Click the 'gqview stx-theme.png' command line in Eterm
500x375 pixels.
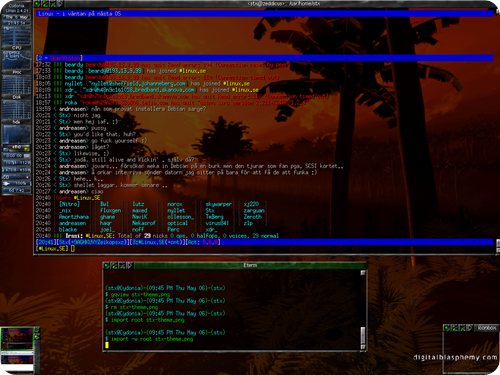click(x=137, y=294)
